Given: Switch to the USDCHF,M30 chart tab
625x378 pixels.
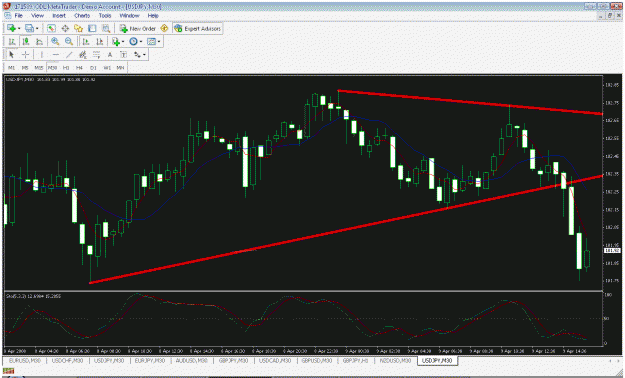Looking at the screenshot, I should click(67, 360).
